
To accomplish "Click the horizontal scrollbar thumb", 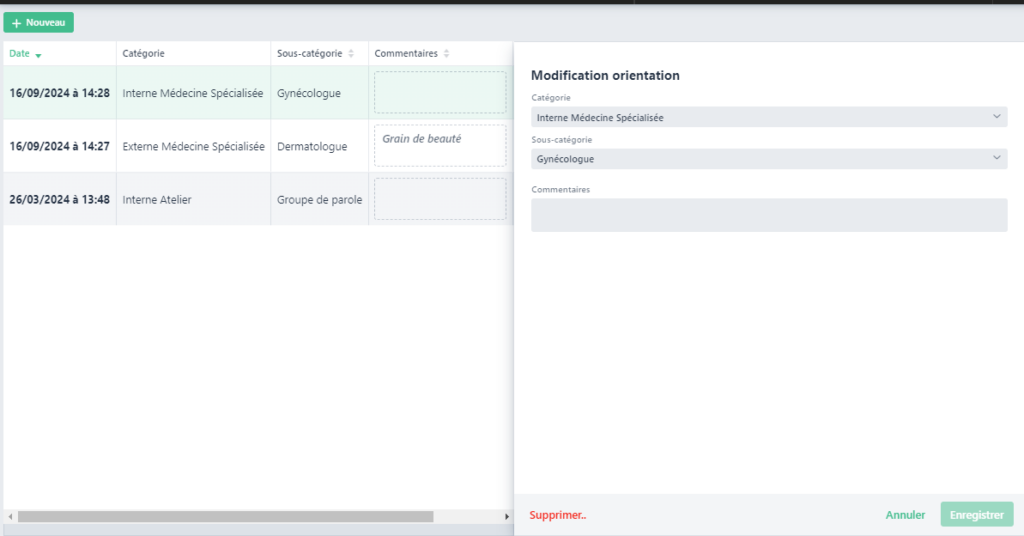I will point(225,517).
